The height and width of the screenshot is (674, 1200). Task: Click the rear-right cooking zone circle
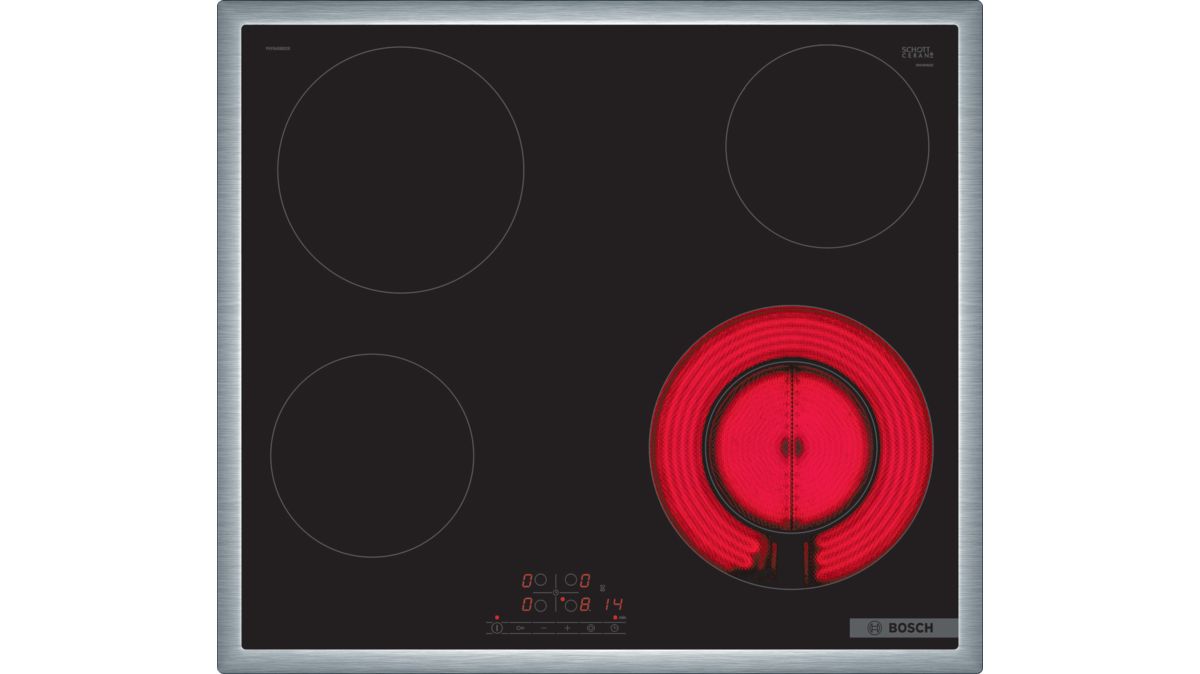pyautogui.click(x=827, y=146)
